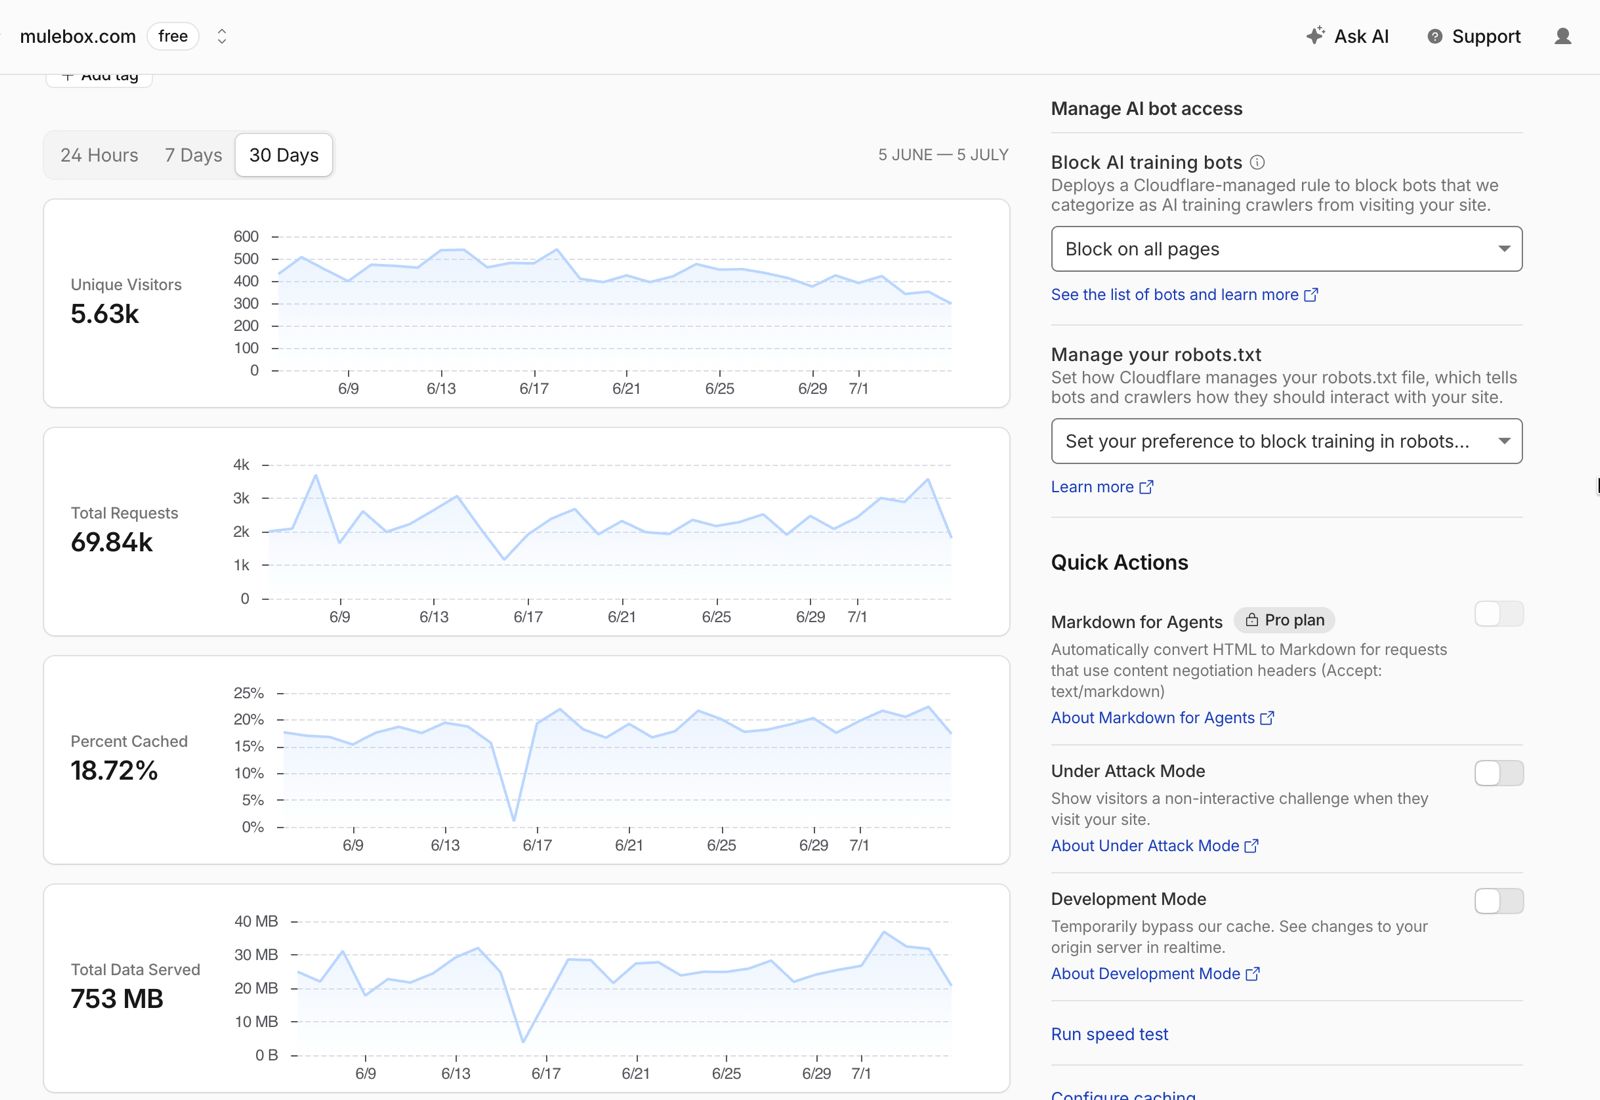The height and width of the screenshot is (1100, 1600).
Task: Click the '5 JUNE — 5 JULY' date range
Action: tap(943, 155)
